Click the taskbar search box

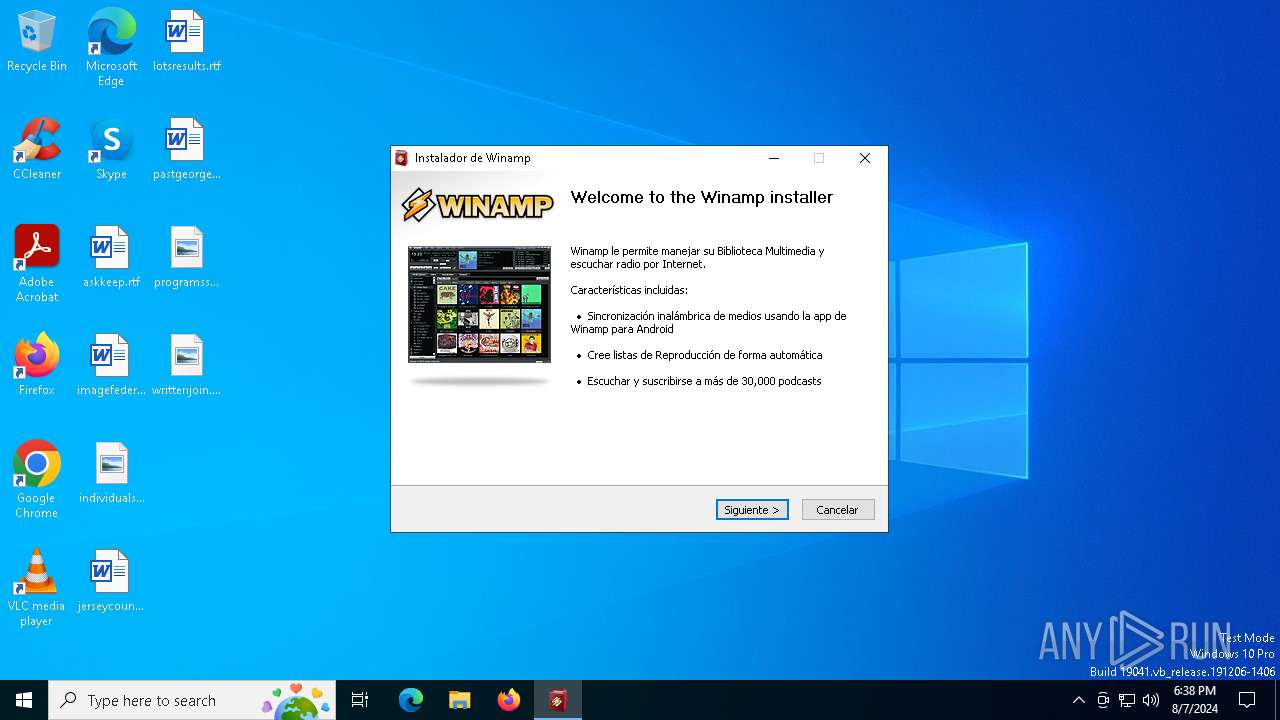(x=193, y=700)
